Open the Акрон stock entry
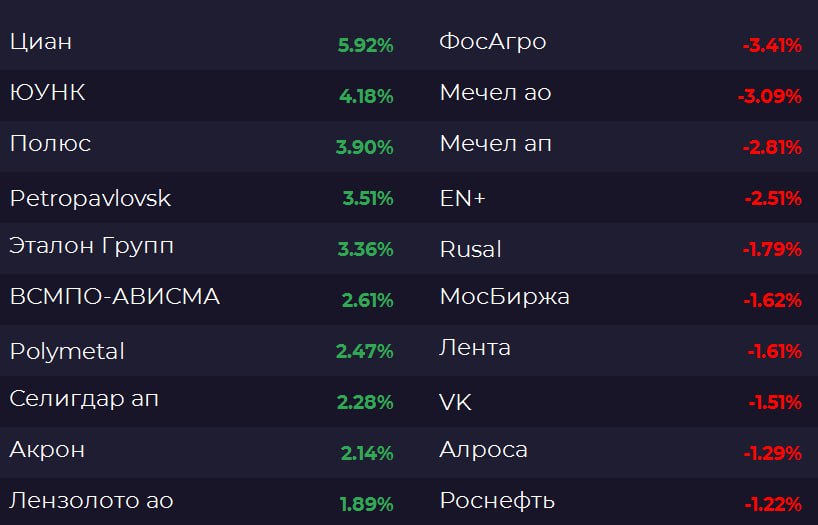This screenshot has width=818, height=525. (47, 450)
